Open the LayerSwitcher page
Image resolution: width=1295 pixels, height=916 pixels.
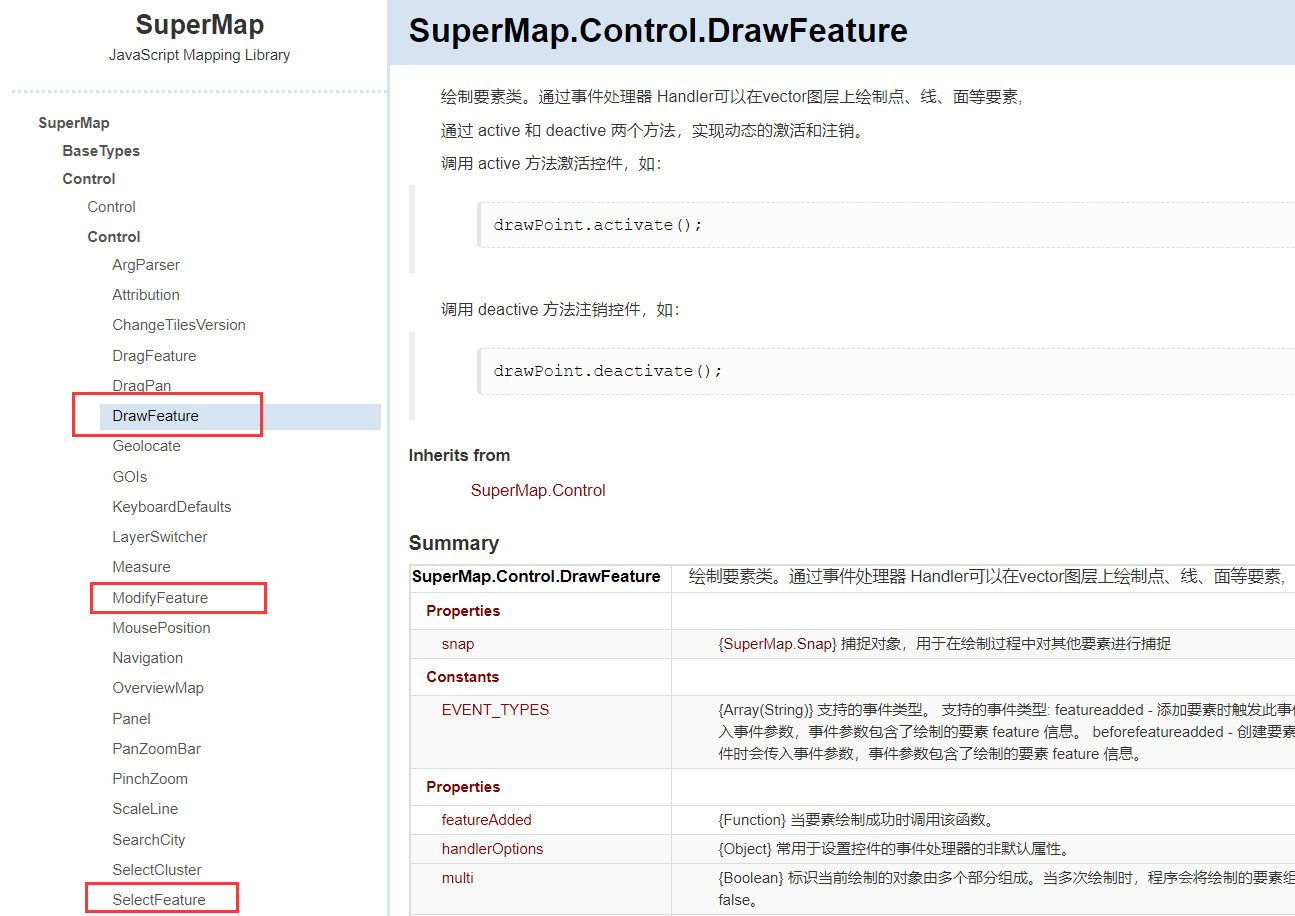point(160,537)
